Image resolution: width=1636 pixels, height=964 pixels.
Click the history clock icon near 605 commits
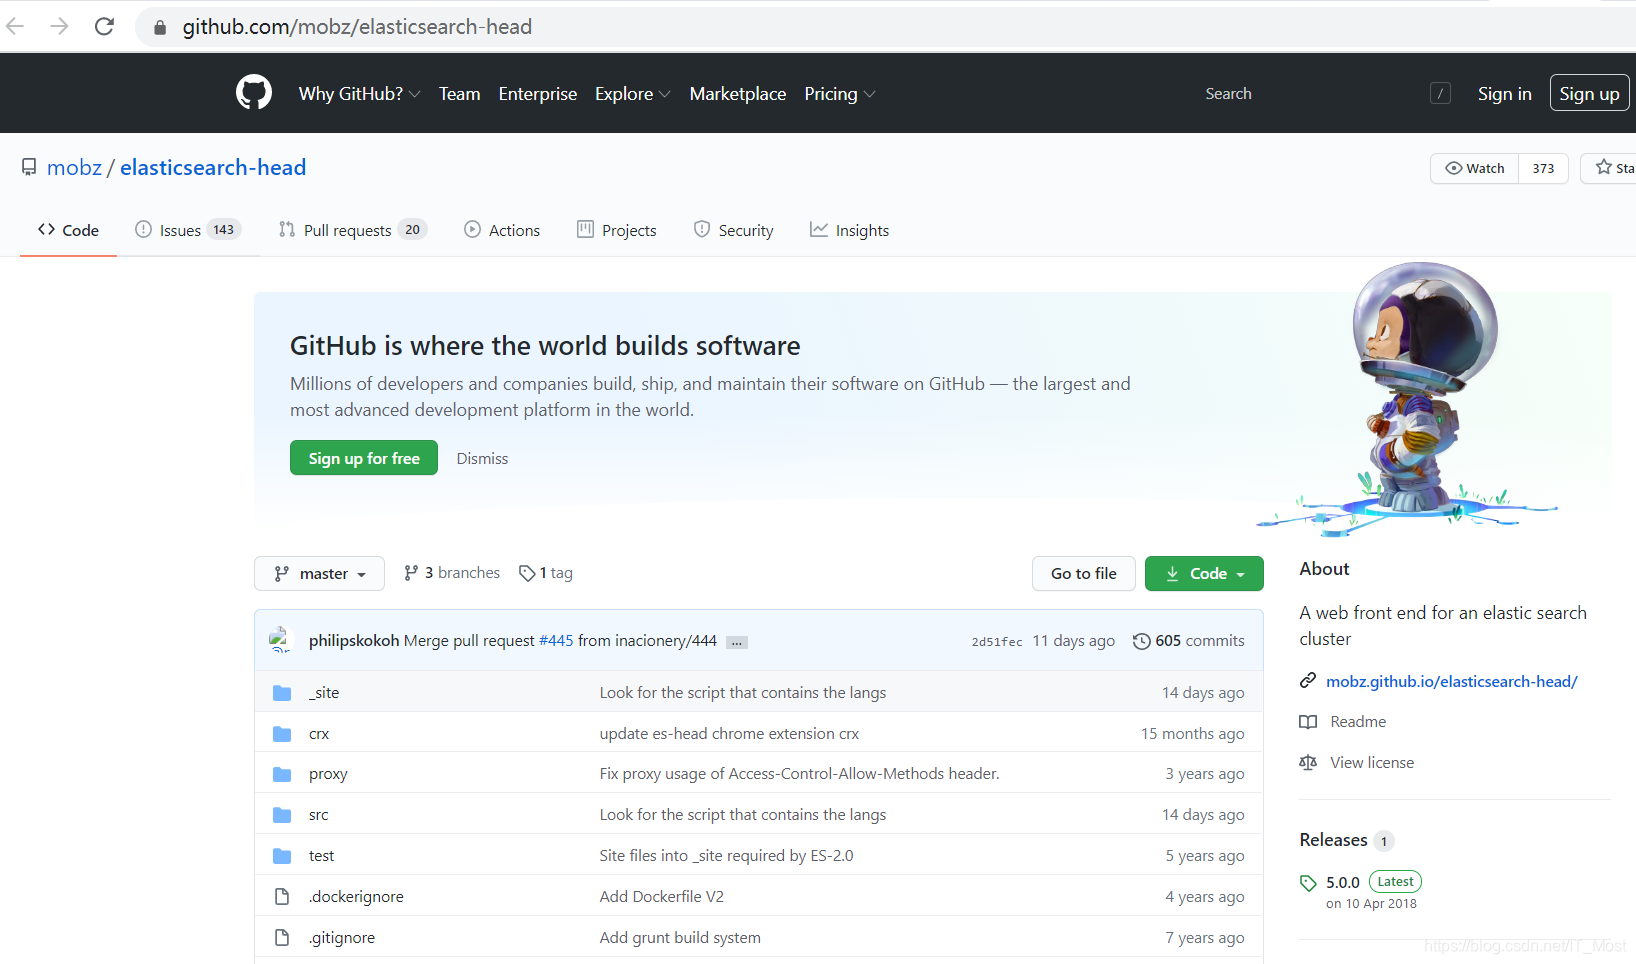[x=1141, y=641]
